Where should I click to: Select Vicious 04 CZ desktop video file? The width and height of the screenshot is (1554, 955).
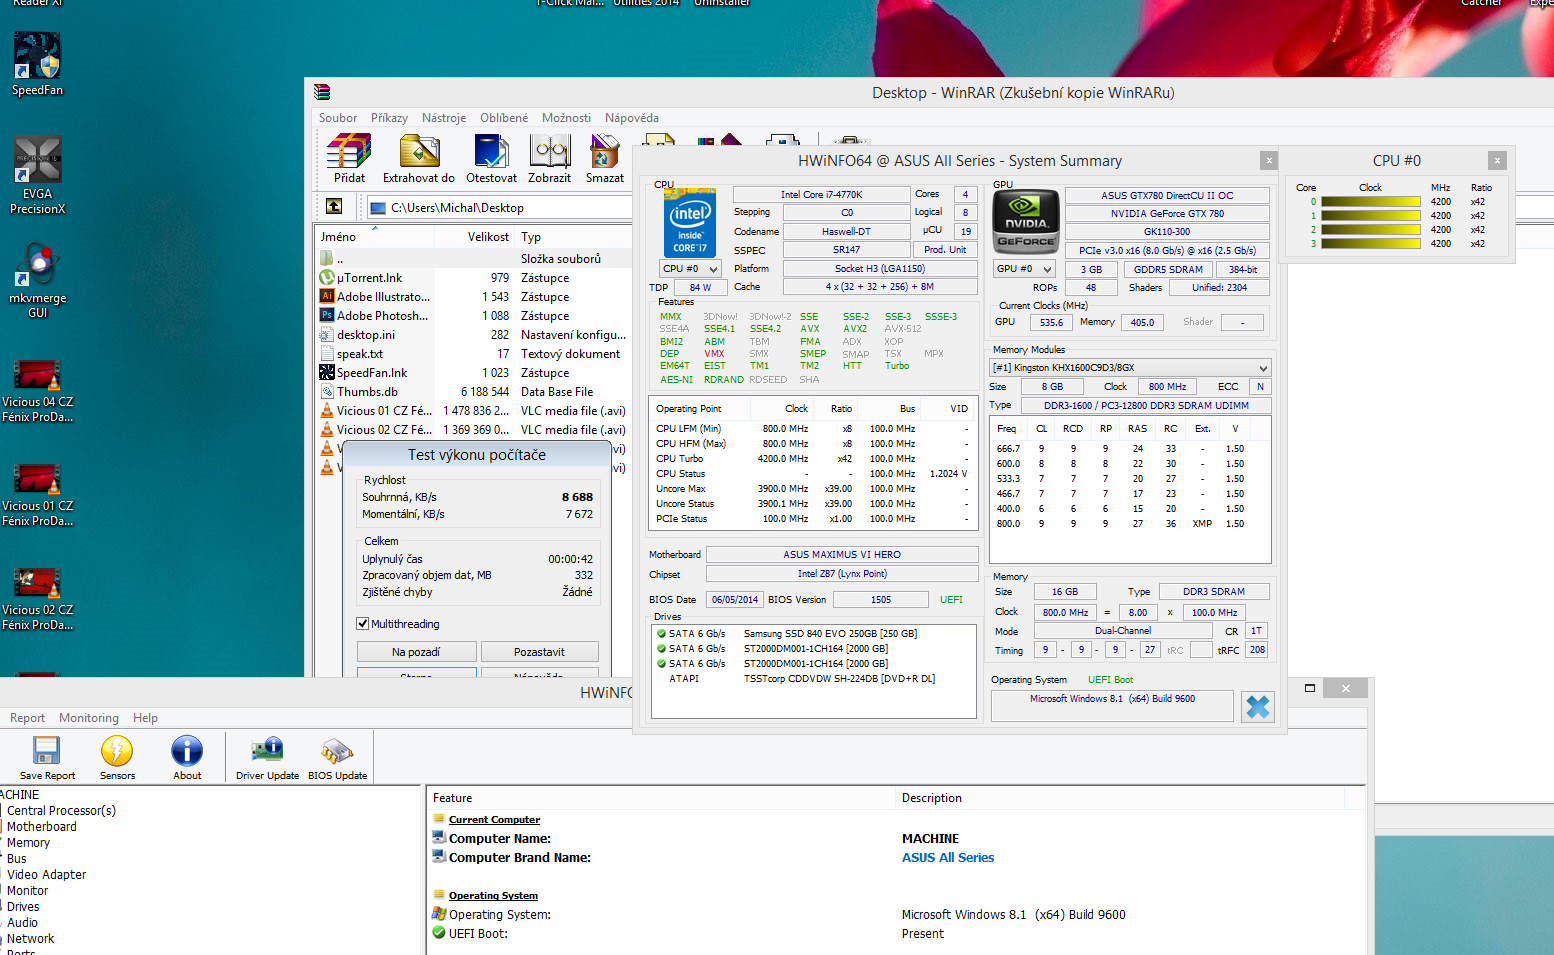click(37, 391)
